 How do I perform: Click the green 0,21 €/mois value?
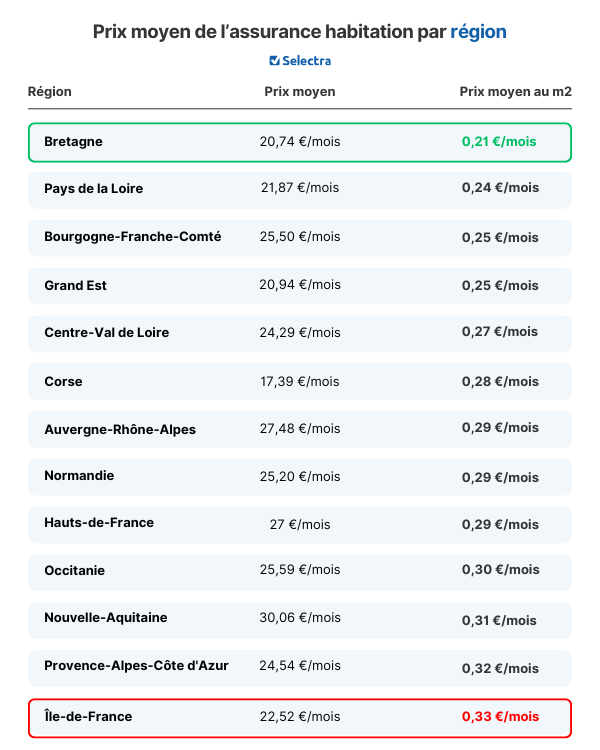(x=499, y=142)
